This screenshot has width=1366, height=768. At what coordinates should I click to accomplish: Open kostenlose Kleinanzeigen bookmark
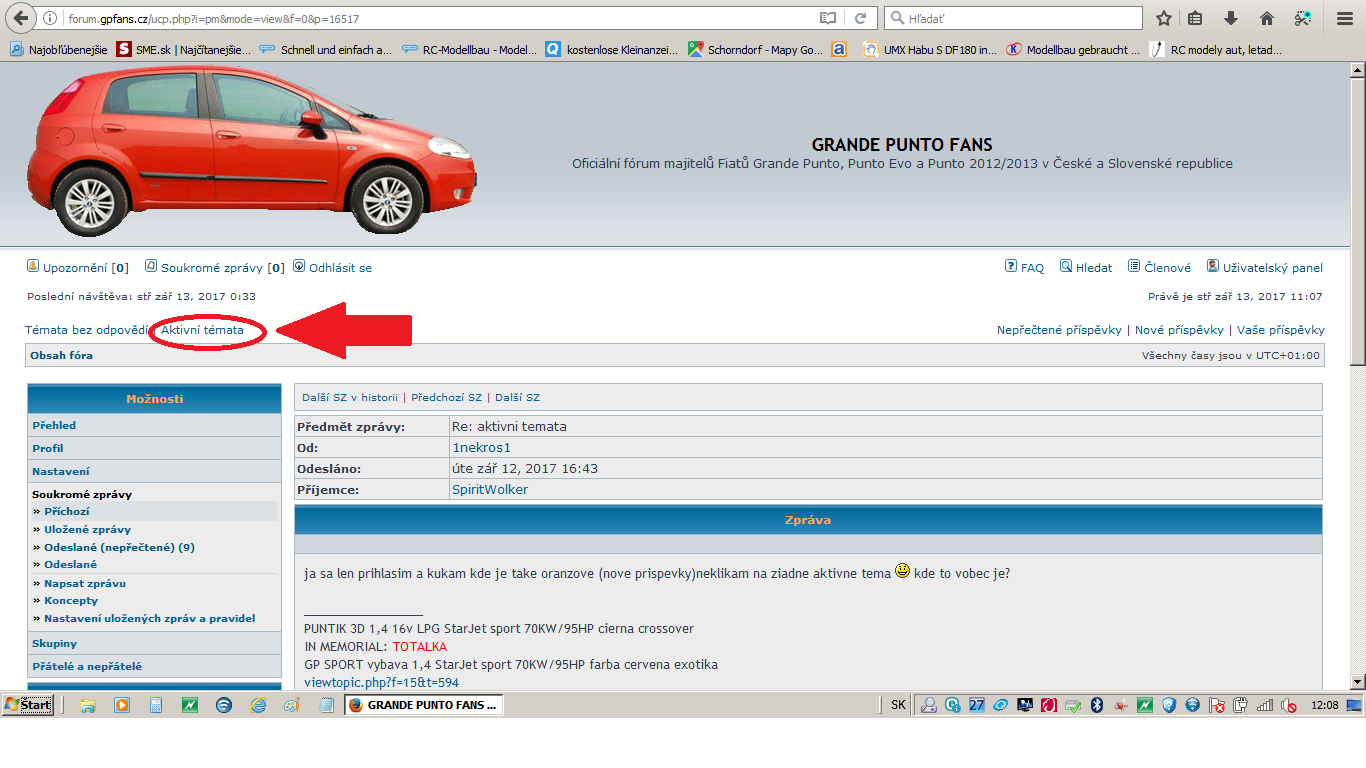pyautogui.click(x=611, y=49)
